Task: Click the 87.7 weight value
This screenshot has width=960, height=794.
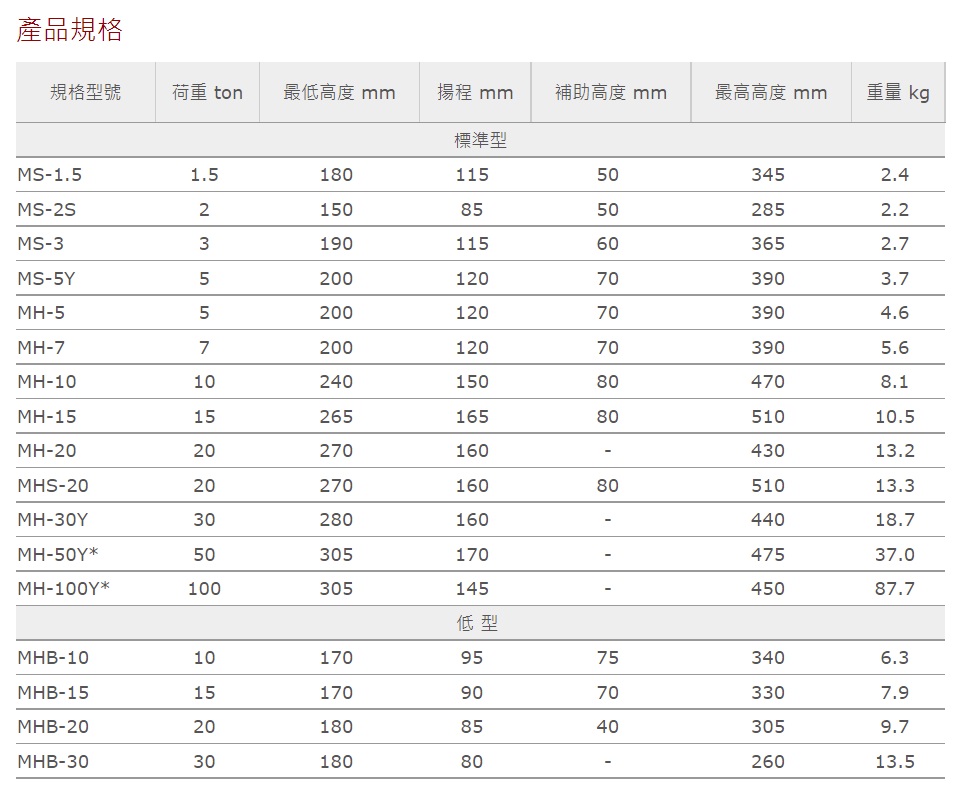Action: (x=894, y=589)
